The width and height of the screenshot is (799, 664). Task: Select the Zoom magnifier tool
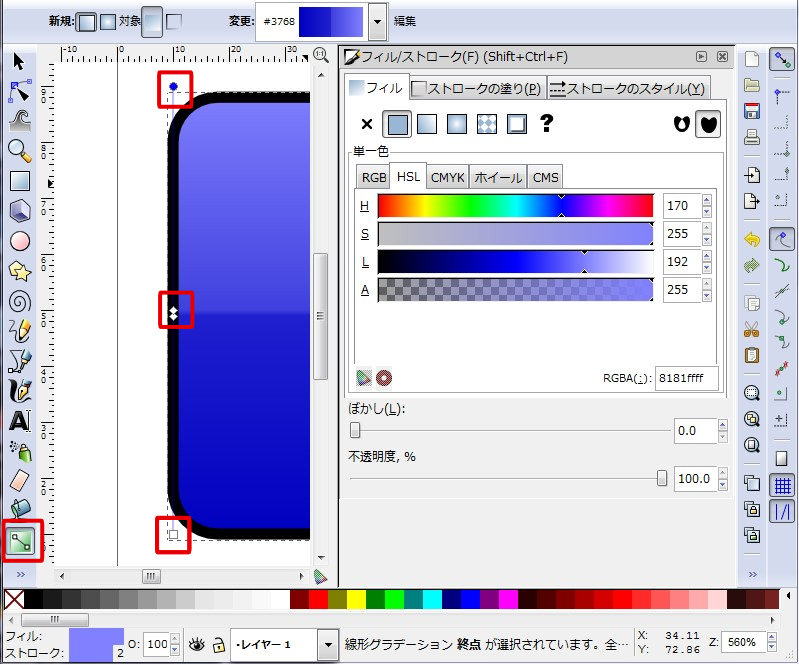coord(20,151)
